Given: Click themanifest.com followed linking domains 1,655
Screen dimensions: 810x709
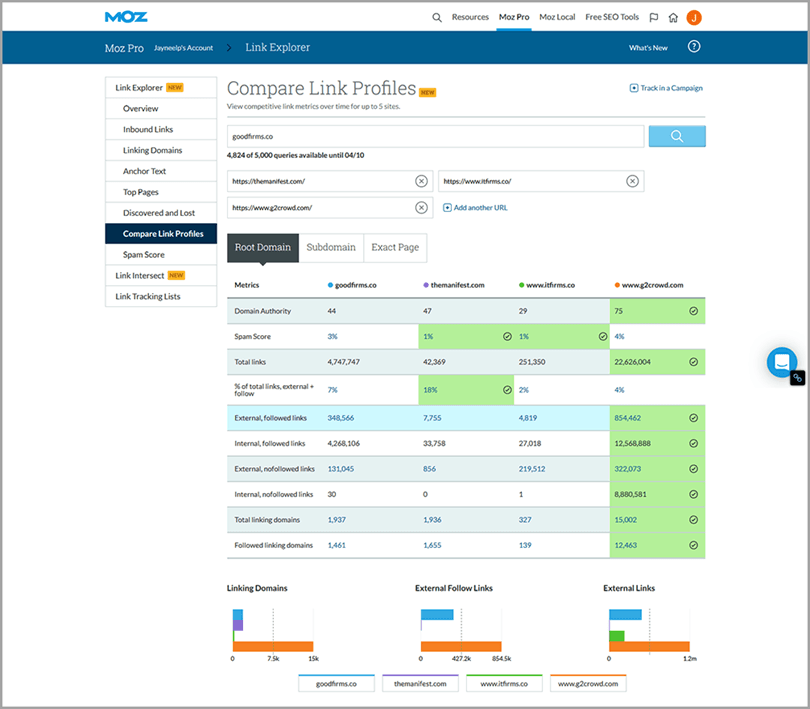Looking at the screenshot, I should pyautogui.click(x=432, y=545).
